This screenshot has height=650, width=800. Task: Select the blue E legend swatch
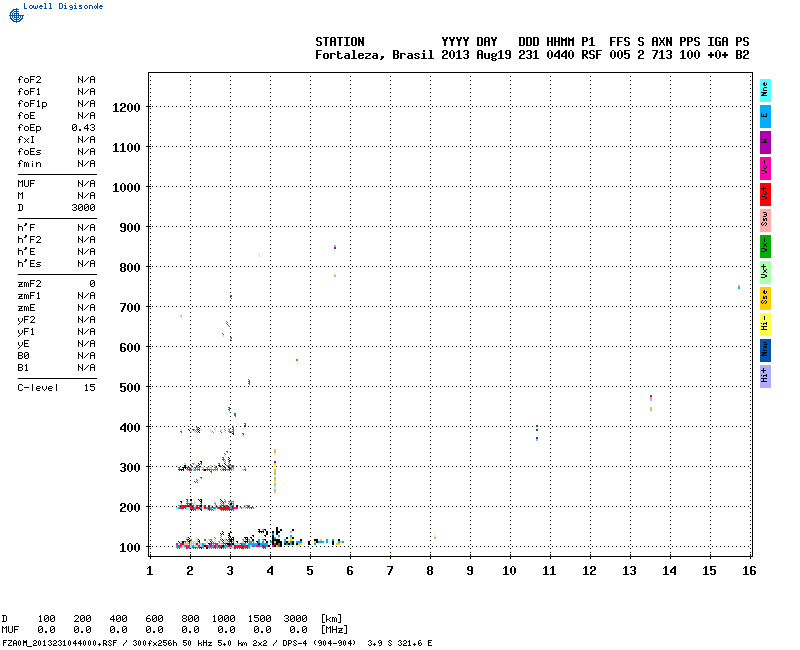click(765, 116)
